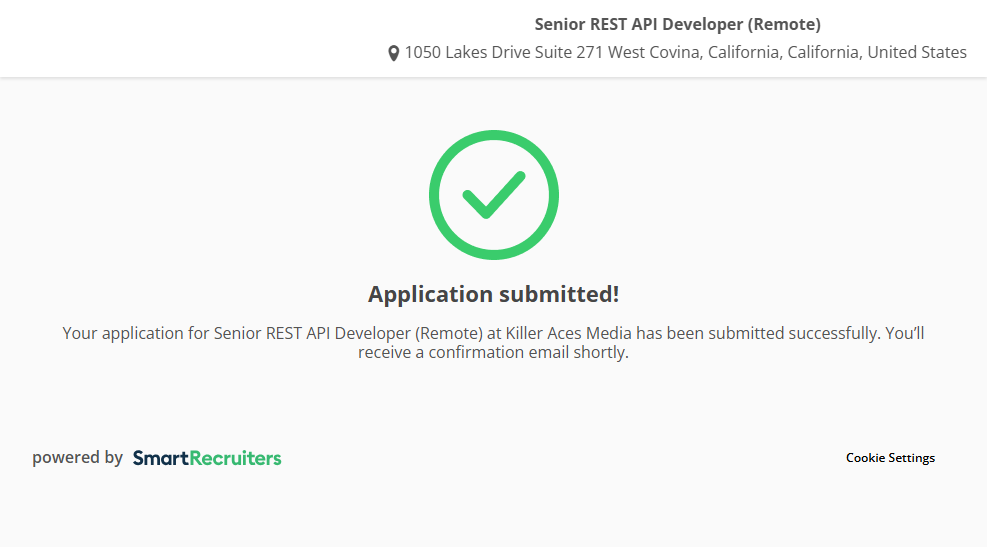The height and width of the screenshot is (547, 987).
Task: Click the 'powered by' text in the footer
Action: (77, 458)
